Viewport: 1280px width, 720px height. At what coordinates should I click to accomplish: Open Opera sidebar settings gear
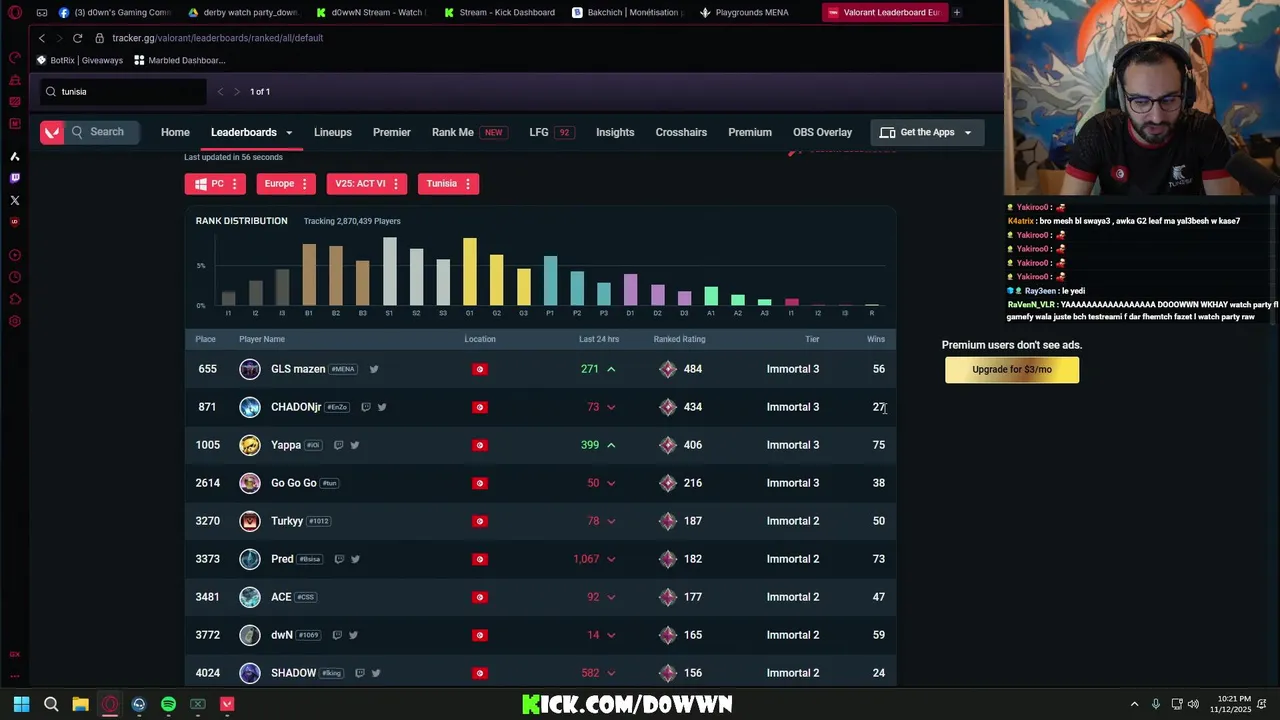14,322
